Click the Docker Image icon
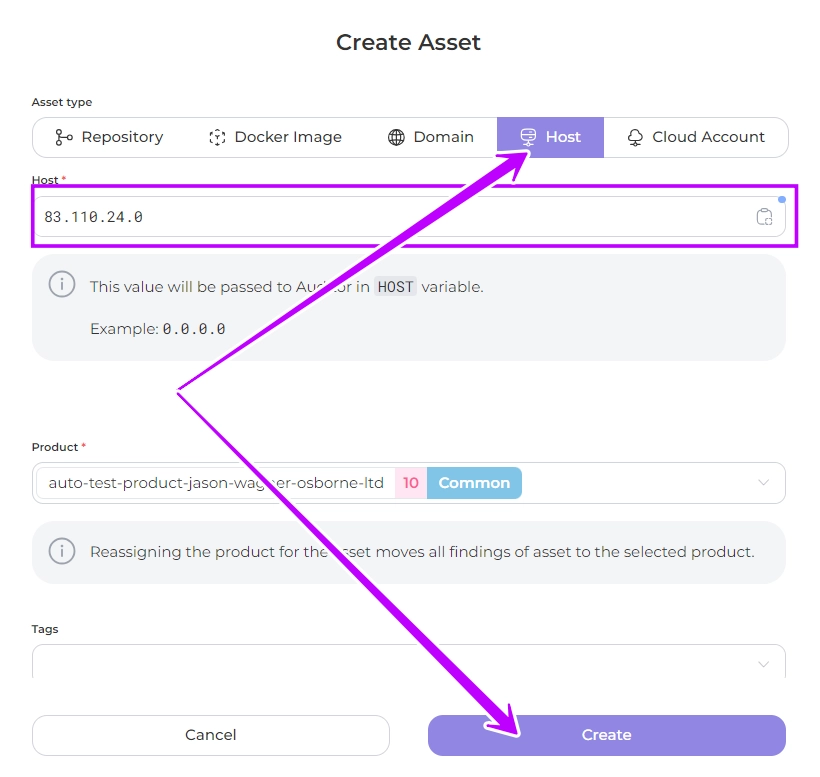Screen dimensions: 820x777 (217, 137)
